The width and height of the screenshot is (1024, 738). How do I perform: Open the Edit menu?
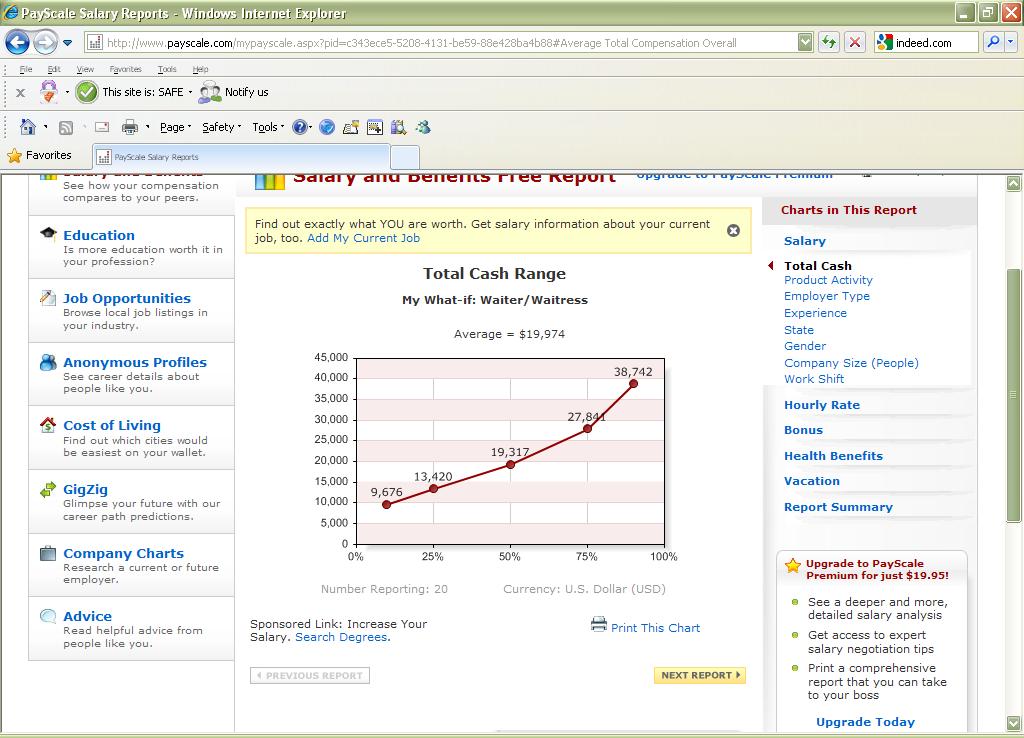point(54,69)
